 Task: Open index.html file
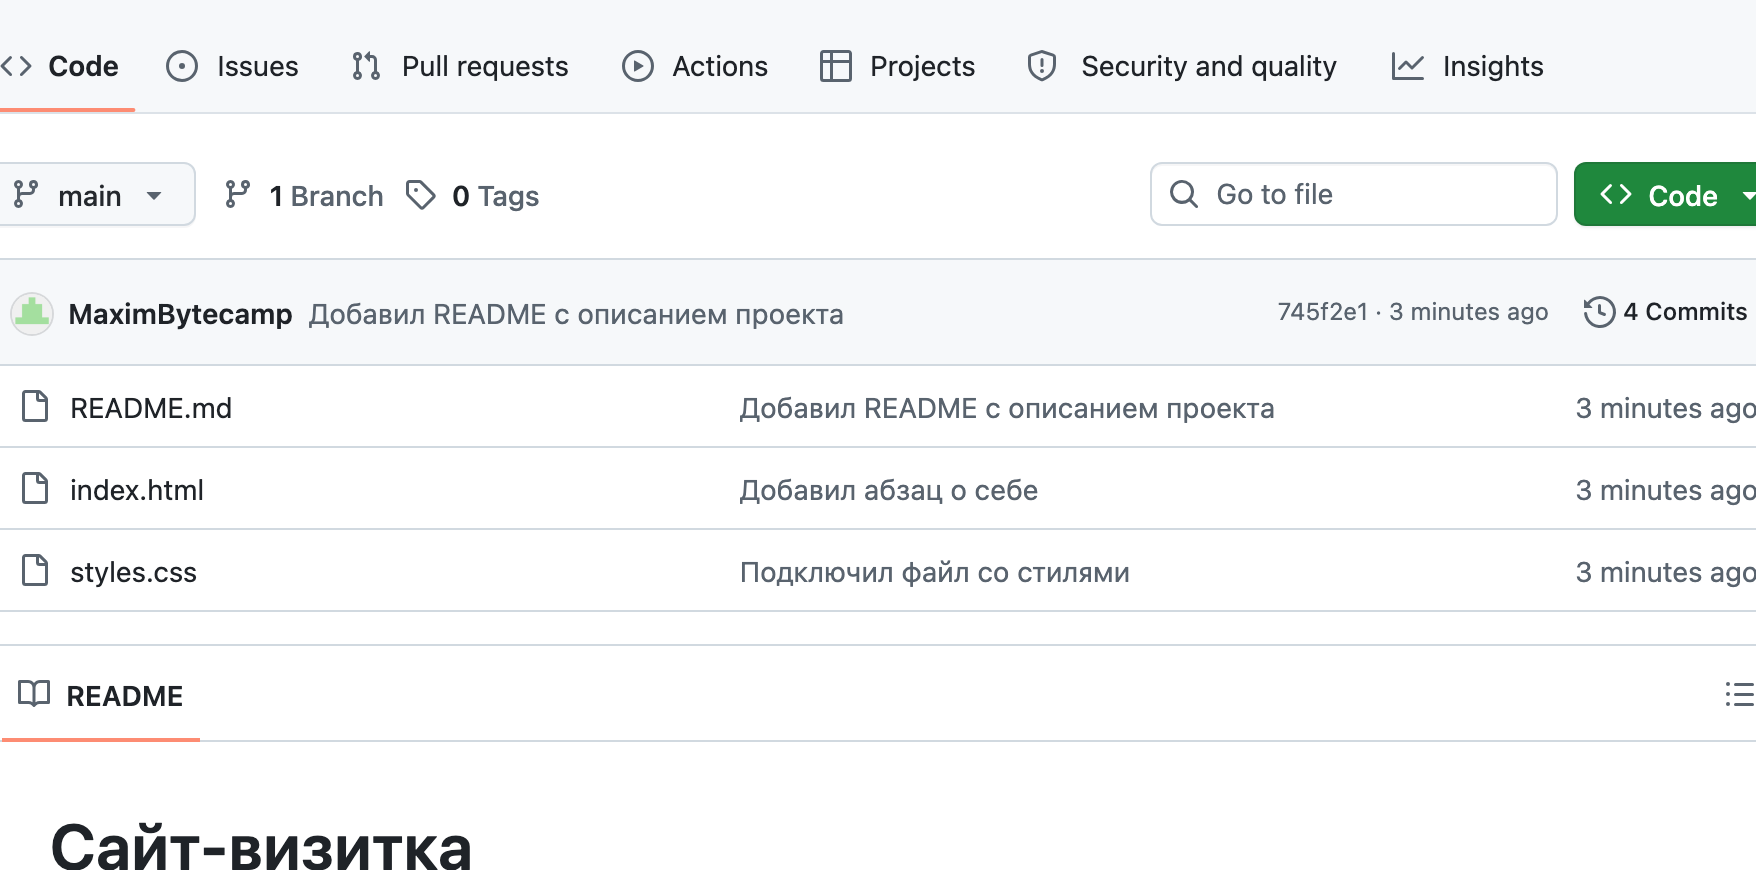click(137, 490)
